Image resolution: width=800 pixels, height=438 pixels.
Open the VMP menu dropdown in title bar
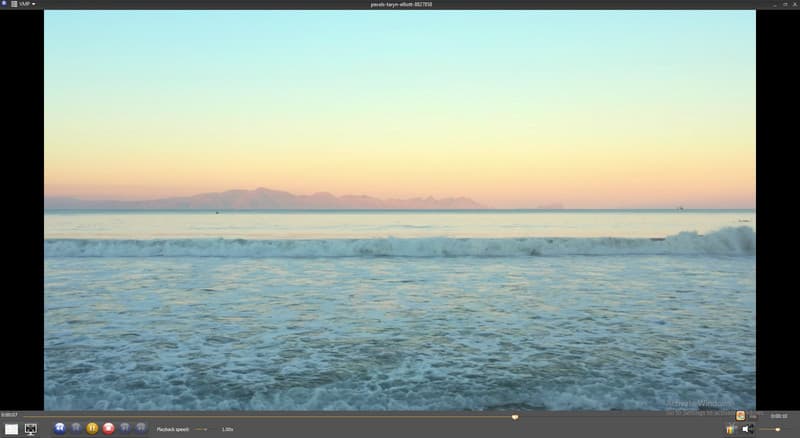coord(27,4)
